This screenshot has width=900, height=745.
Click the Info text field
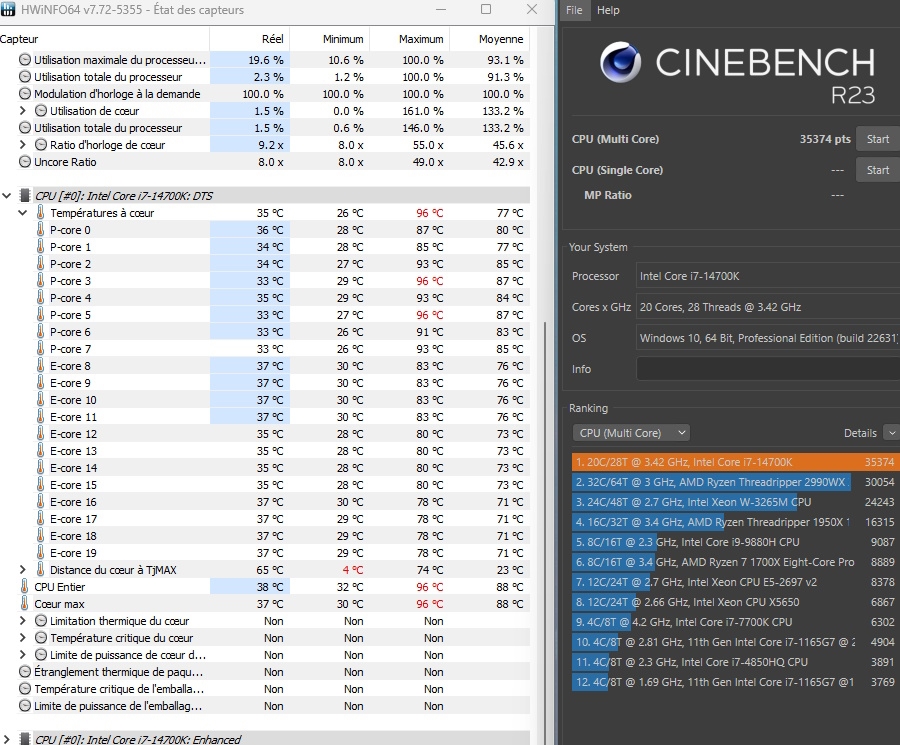[x=768, y=368]
